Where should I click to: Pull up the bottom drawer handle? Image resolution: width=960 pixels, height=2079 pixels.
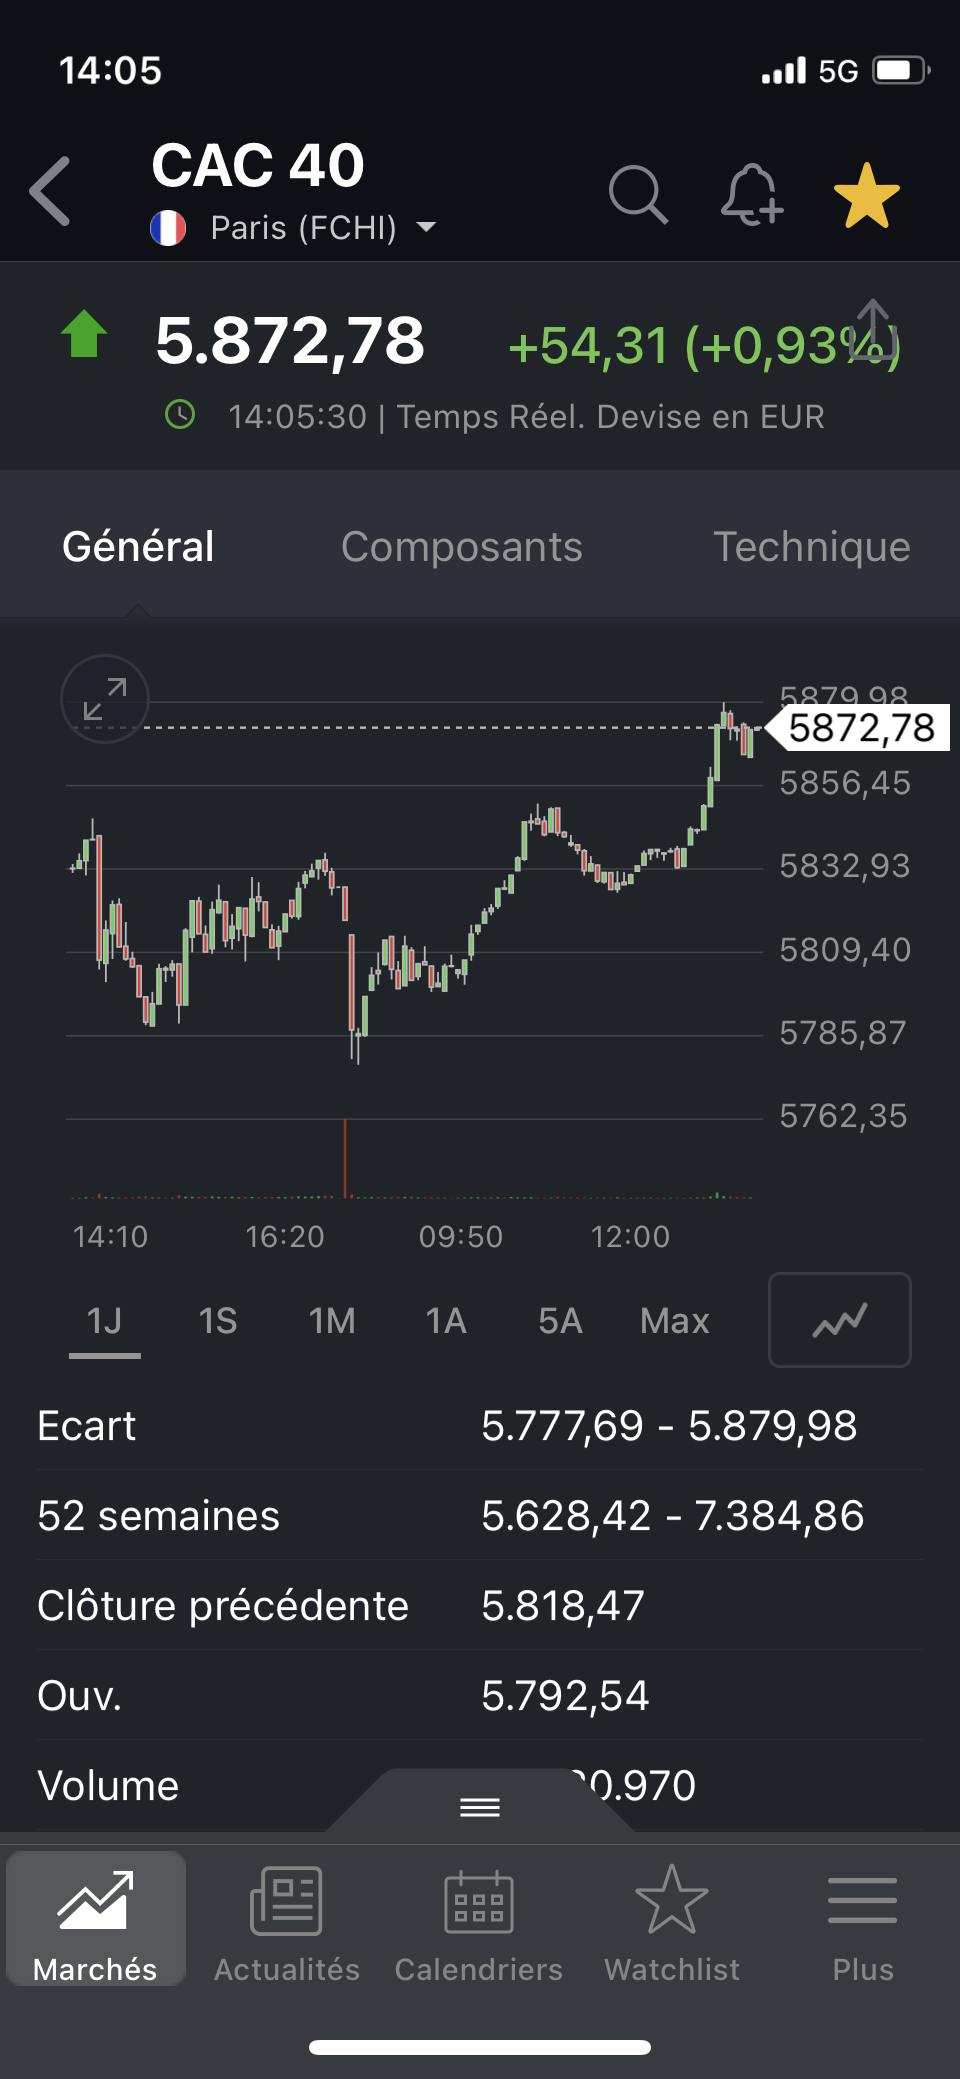[x=480, y=1806]
